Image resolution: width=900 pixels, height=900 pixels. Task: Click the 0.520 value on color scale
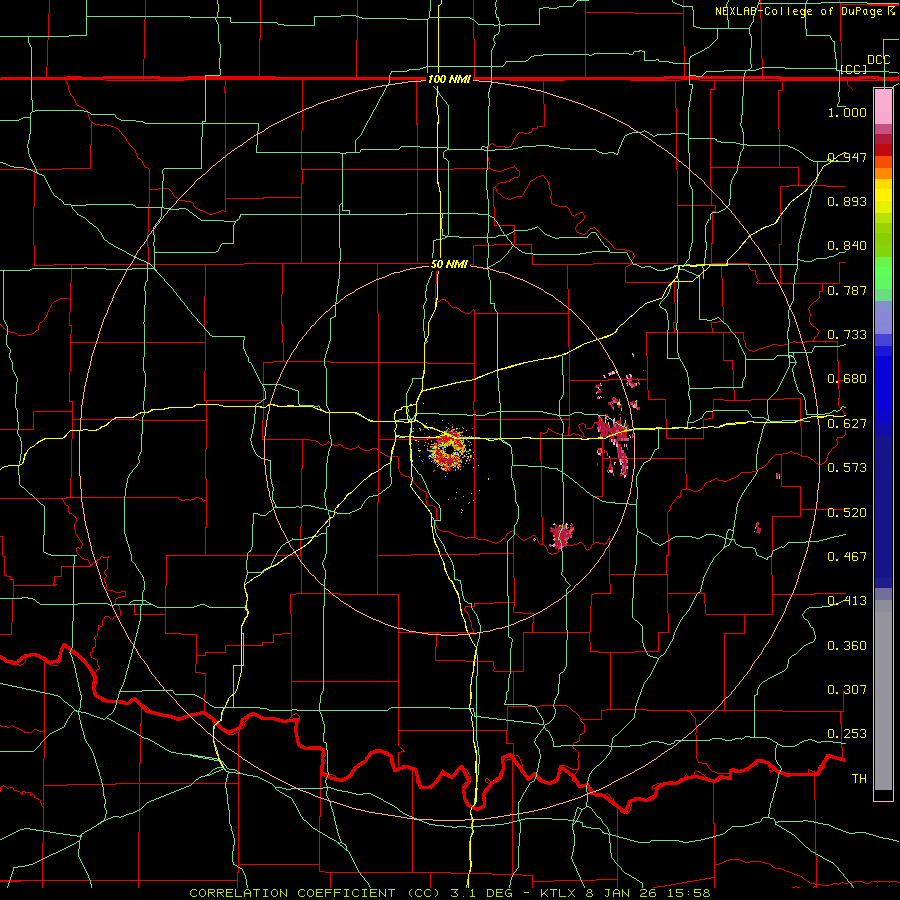click(x=847, y=513)
